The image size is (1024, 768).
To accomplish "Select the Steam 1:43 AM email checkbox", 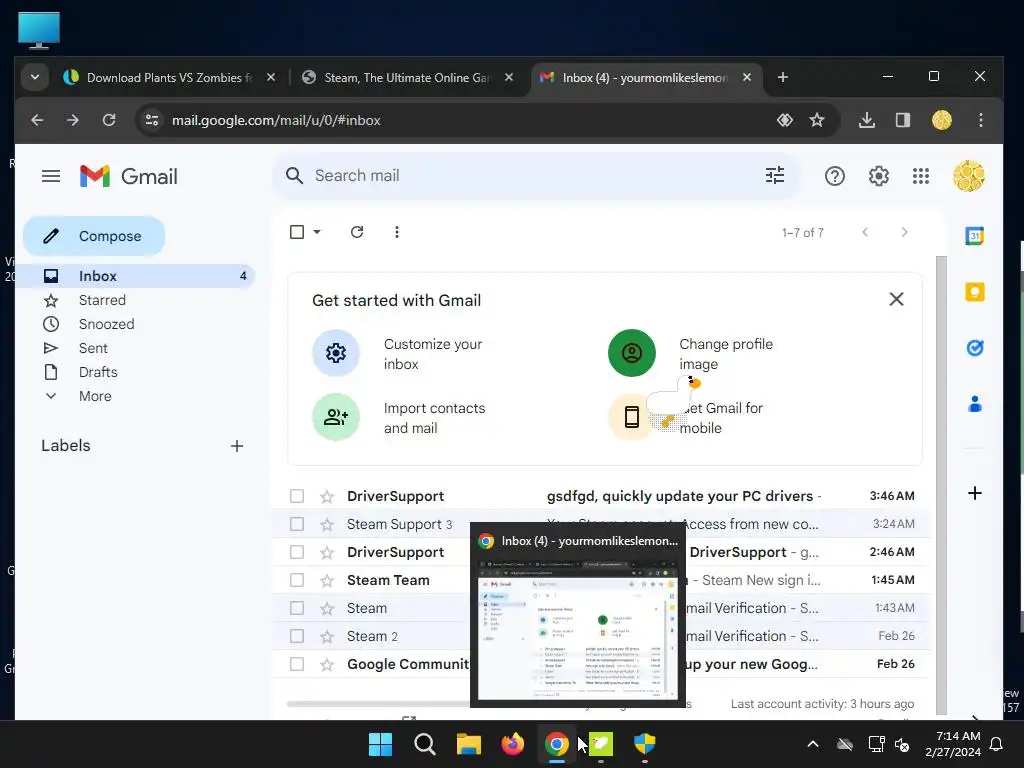I will click(296, 608).
